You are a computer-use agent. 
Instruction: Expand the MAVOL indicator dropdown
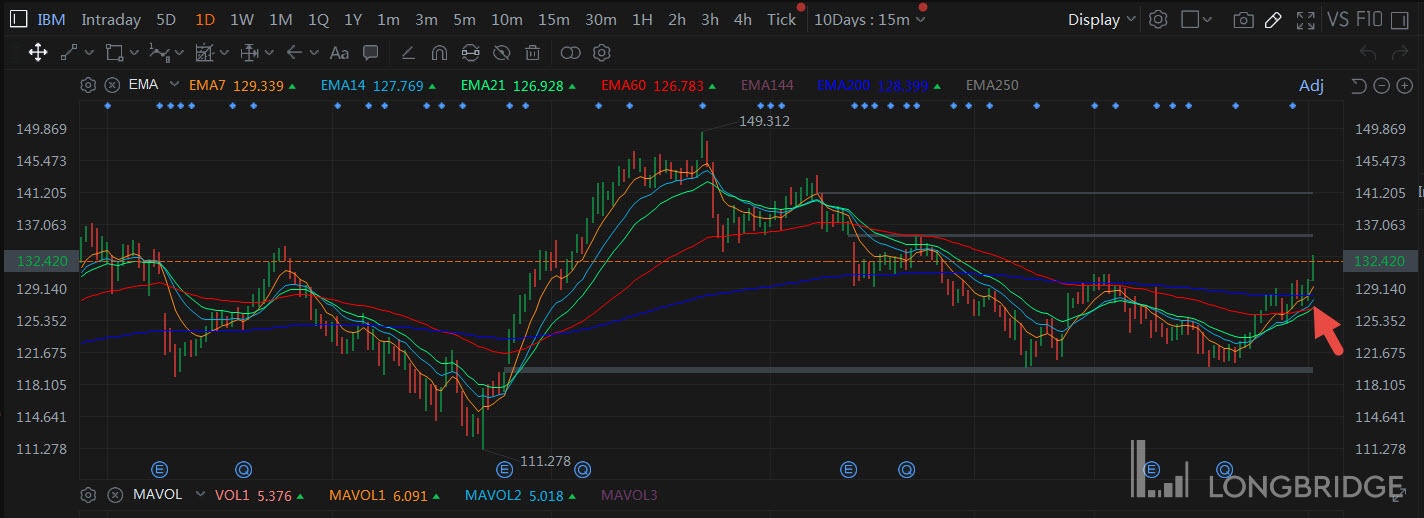pos(200,495)
